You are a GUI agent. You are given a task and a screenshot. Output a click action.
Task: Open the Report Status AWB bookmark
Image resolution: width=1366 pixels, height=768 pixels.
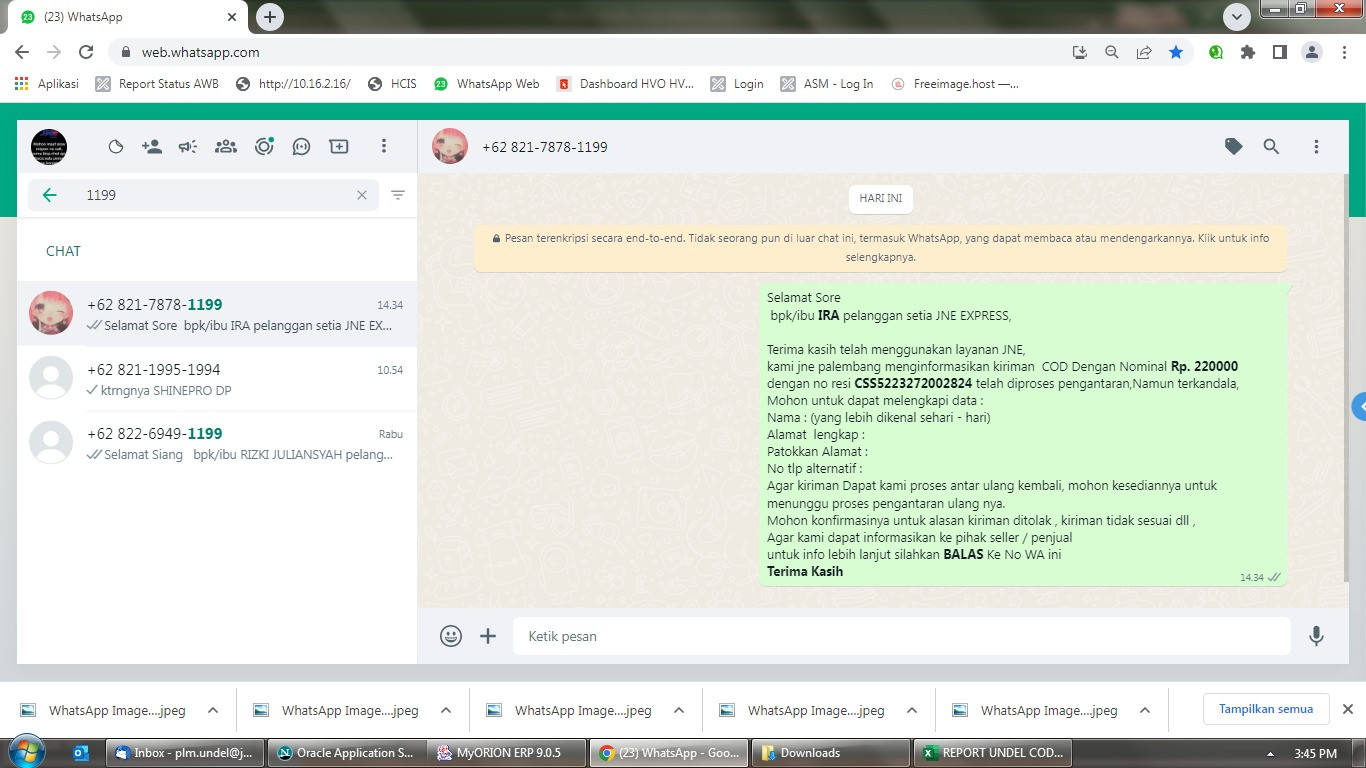tap(157, 84)
